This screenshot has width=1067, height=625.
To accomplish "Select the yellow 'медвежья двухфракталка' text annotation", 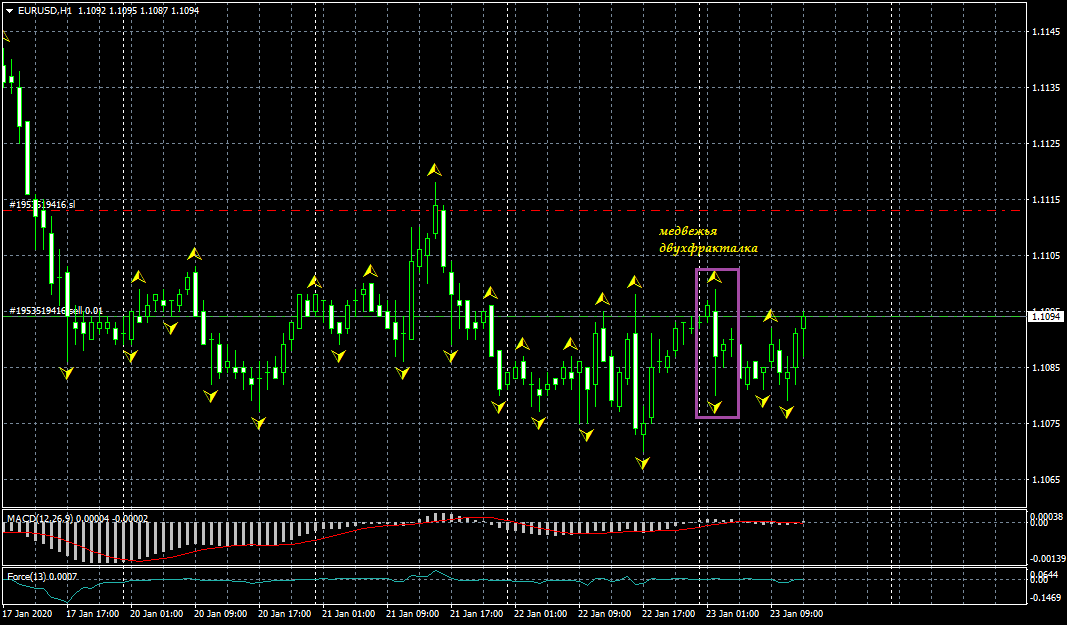I will 708,239.
